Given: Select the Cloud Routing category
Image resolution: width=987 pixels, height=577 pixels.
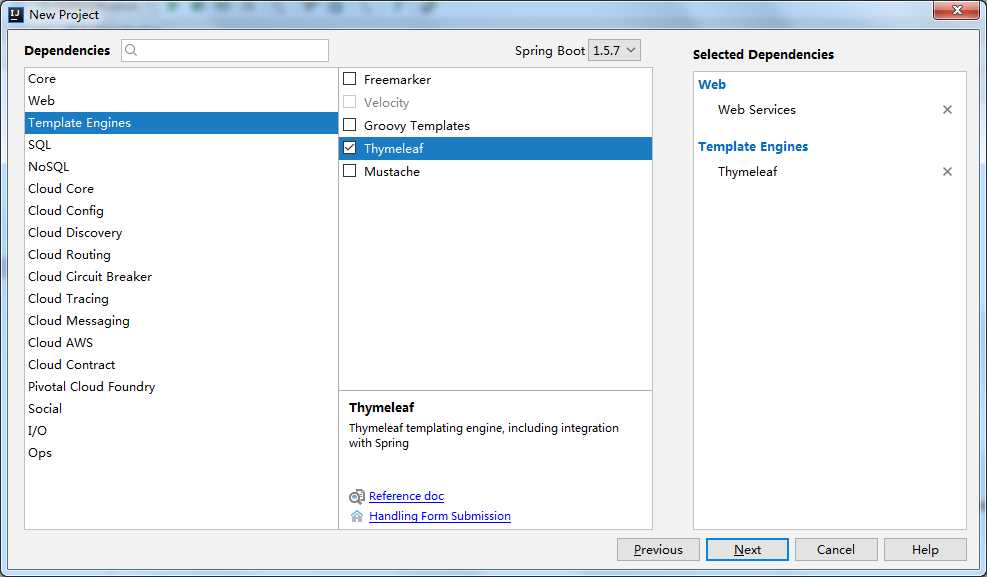Looking at the screenshot, I should pyautogui.click(x=181, y=255).
